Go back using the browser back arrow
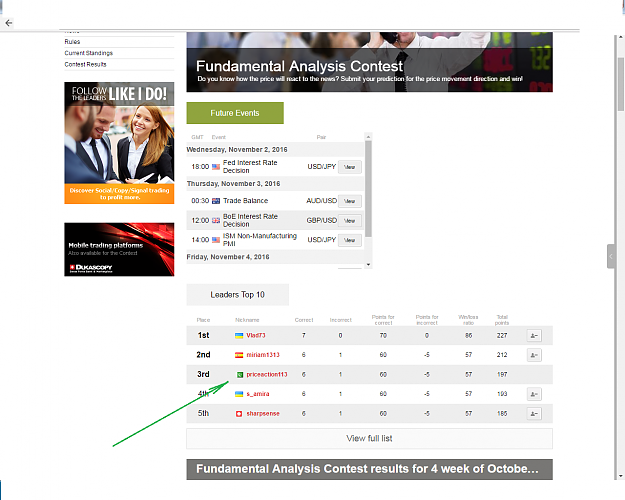The width and height of the screenshot is (625, 500). pyautogui.click(x=9, y=23)
